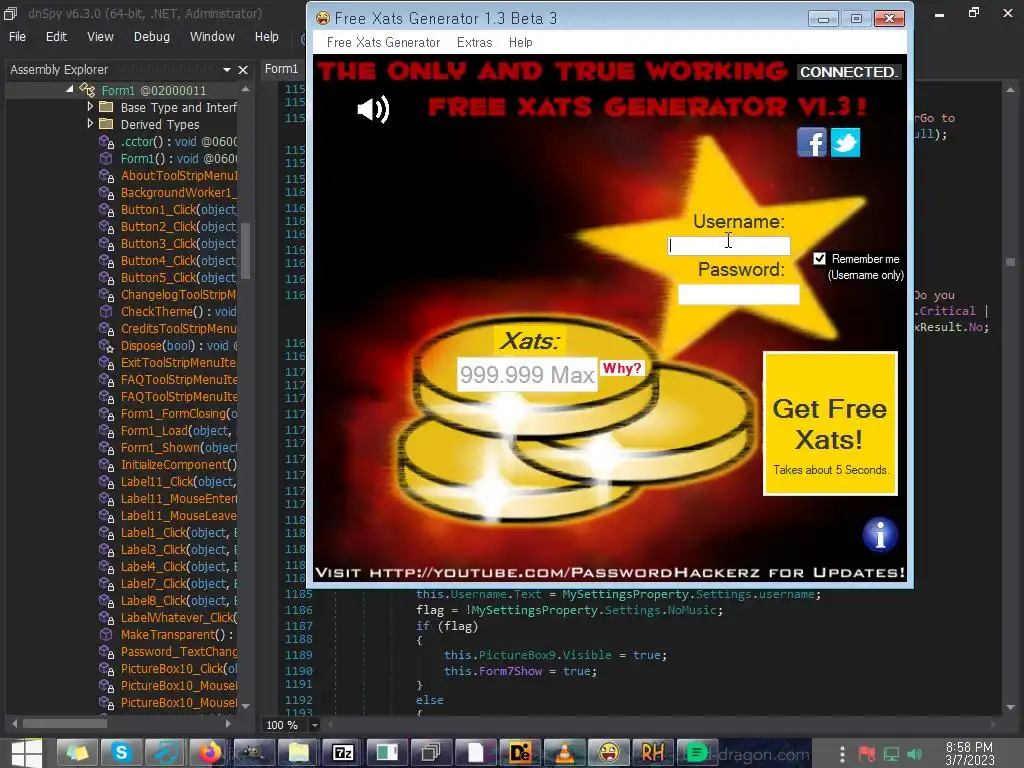
Task: Click the 999.999 Max Xats amount field
Action: pos(527,374)
